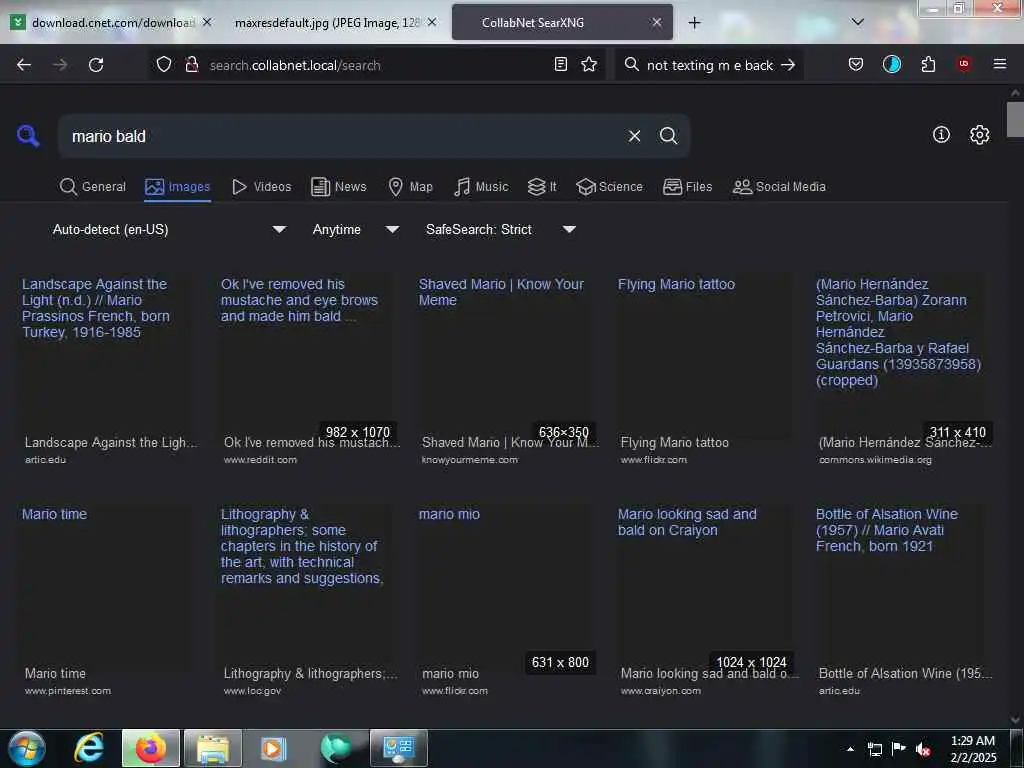This screenshot has width=1024, height=768.
Task: Click the muted volume tray icon
Action: (922, 750)
